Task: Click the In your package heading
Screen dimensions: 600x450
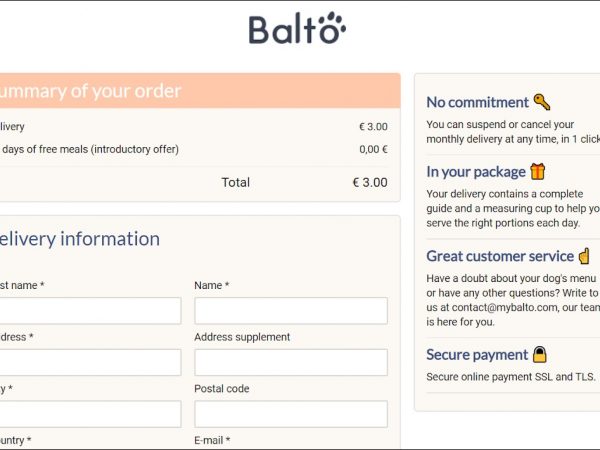Action: (476, 172)
